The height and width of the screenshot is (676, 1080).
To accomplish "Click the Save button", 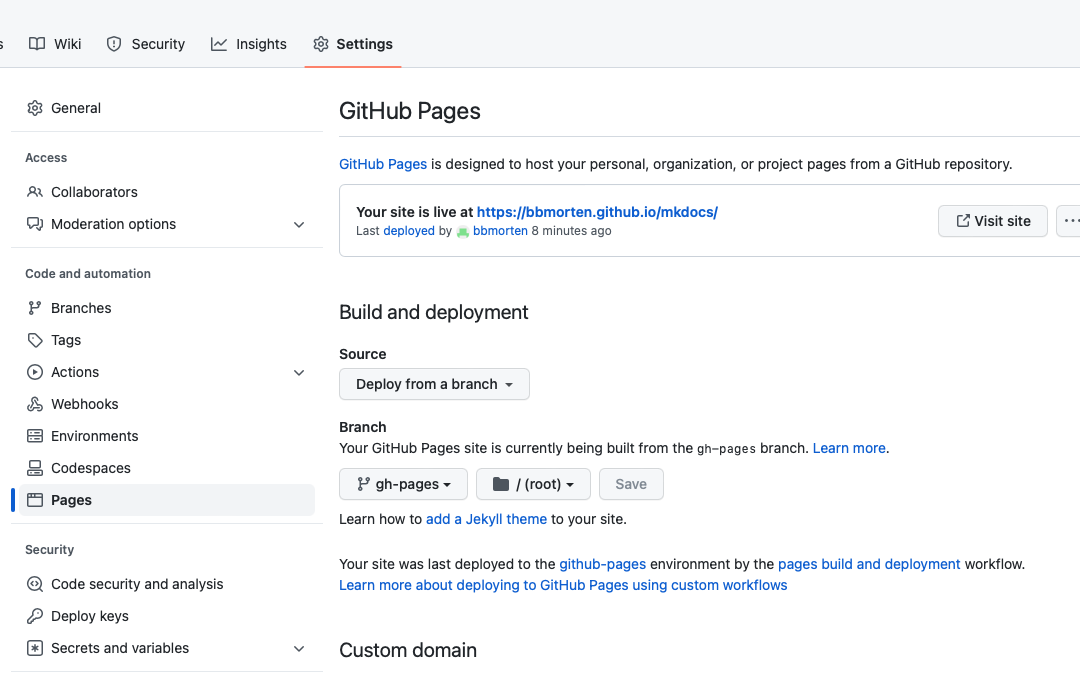I will (631, 484).
